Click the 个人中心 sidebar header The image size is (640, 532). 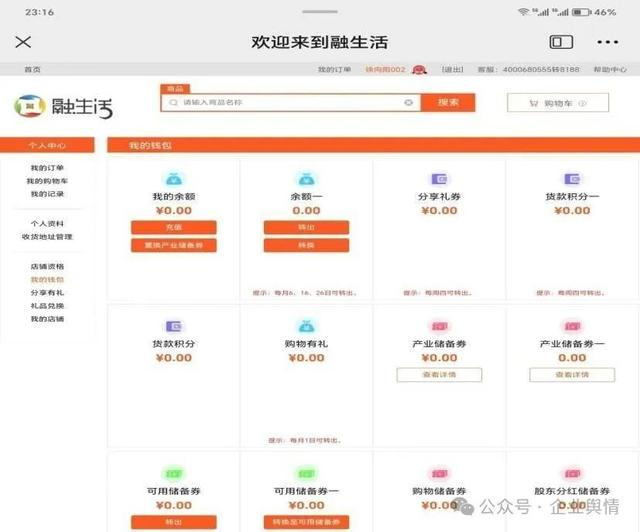pyautogui.click(x=47, y=145)
